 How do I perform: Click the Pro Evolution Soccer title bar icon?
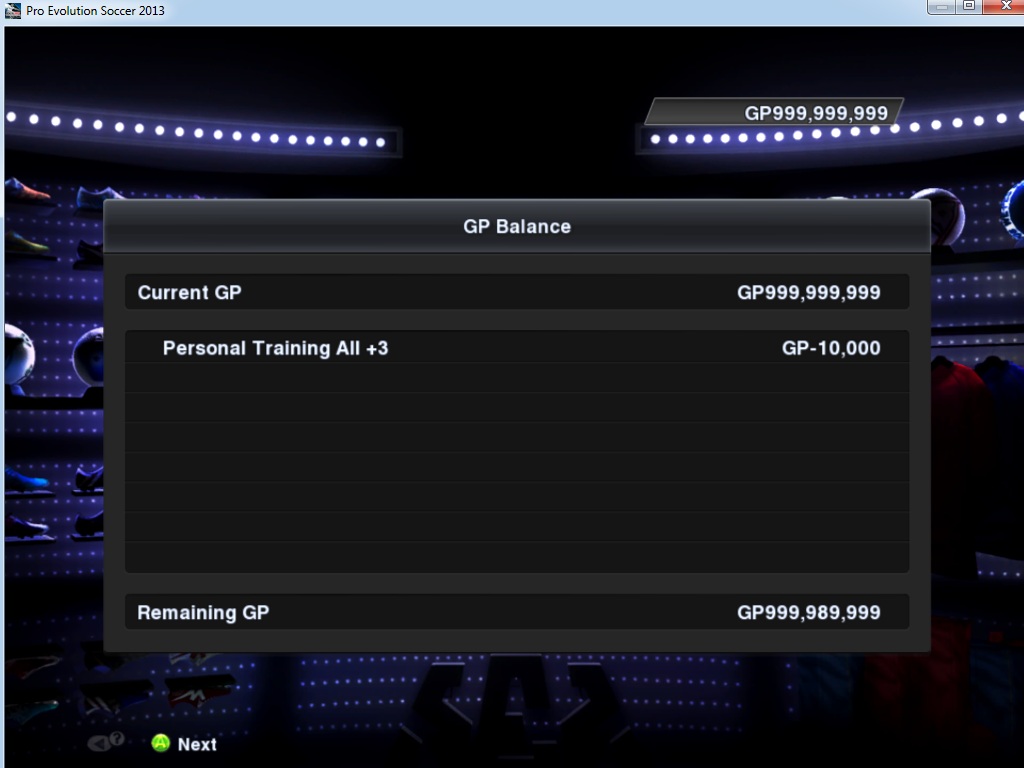click(x=13, y=10)
